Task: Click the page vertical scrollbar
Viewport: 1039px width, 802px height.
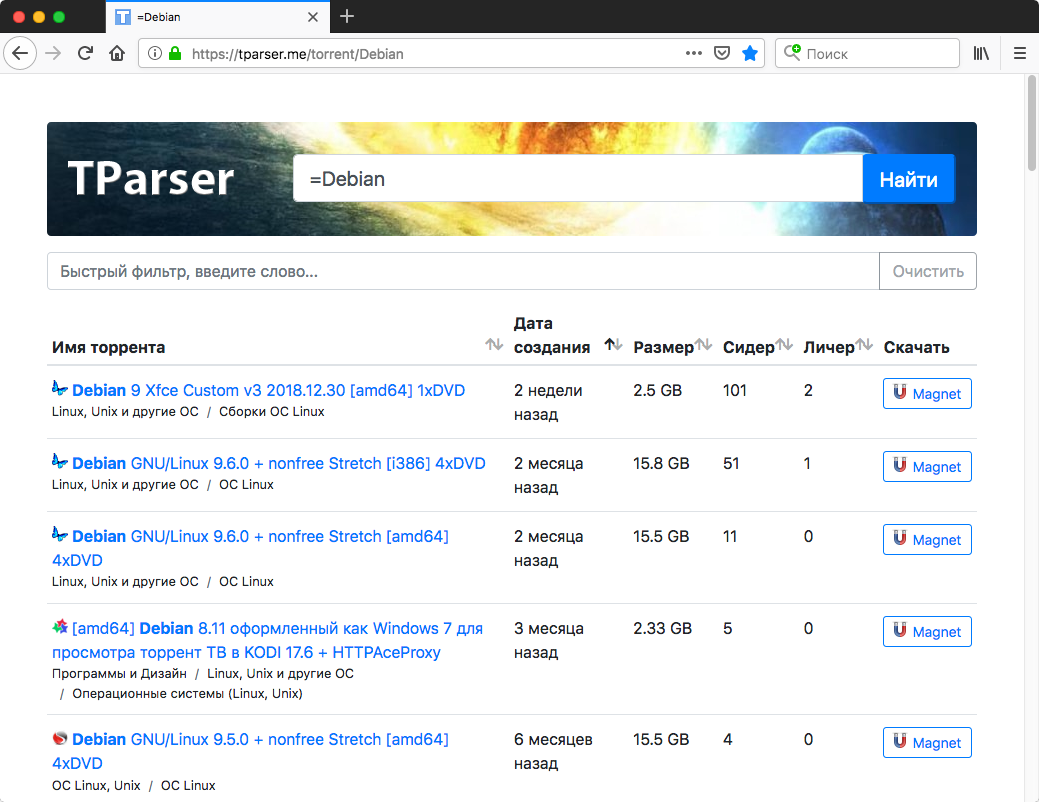Action: [1032, 123]
